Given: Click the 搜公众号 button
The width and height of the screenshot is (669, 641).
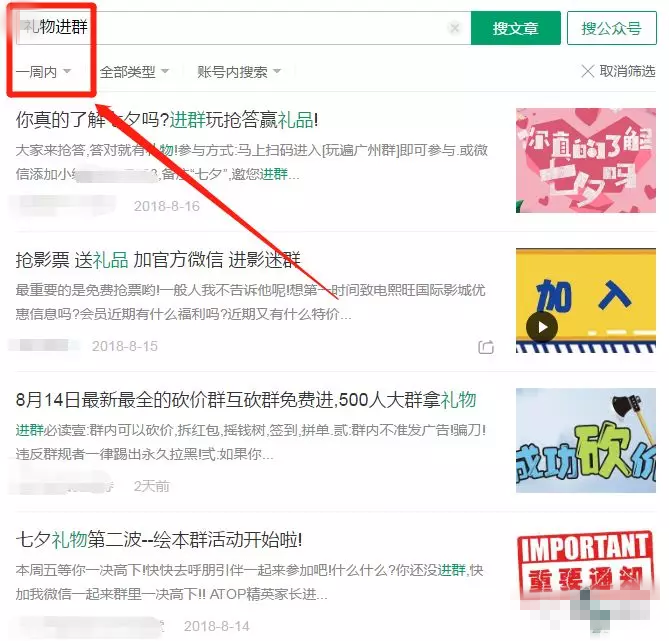Looking at the screenshot, I should (611, 28).
